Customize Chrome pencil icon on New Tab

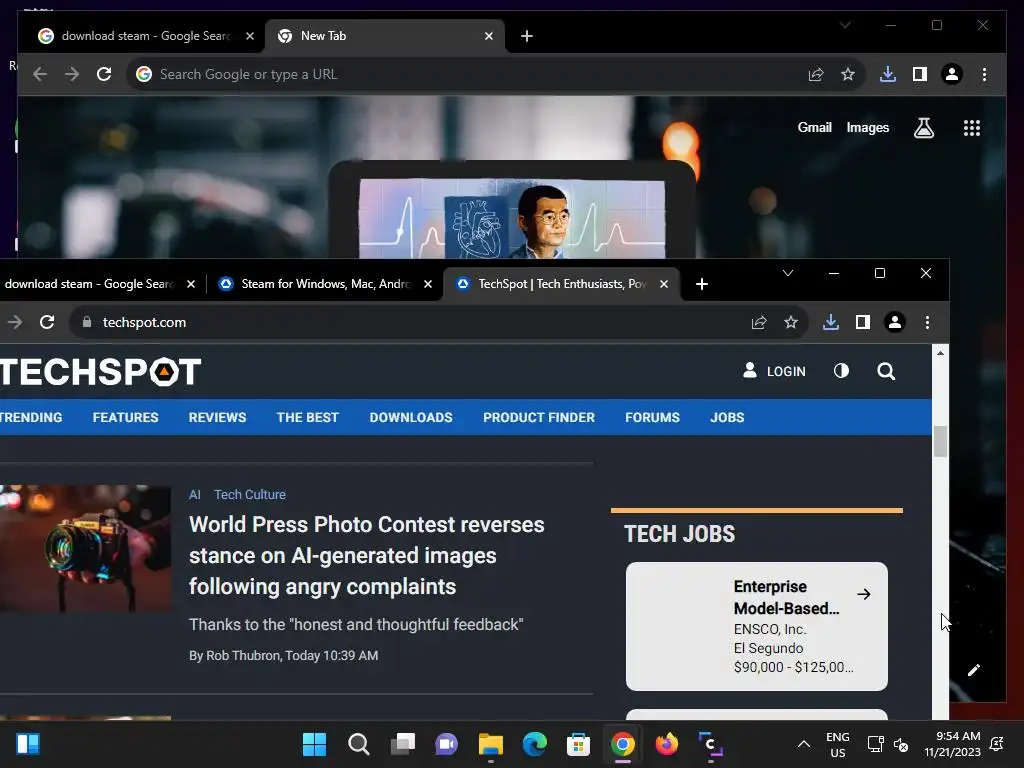(x=974, y=670)
